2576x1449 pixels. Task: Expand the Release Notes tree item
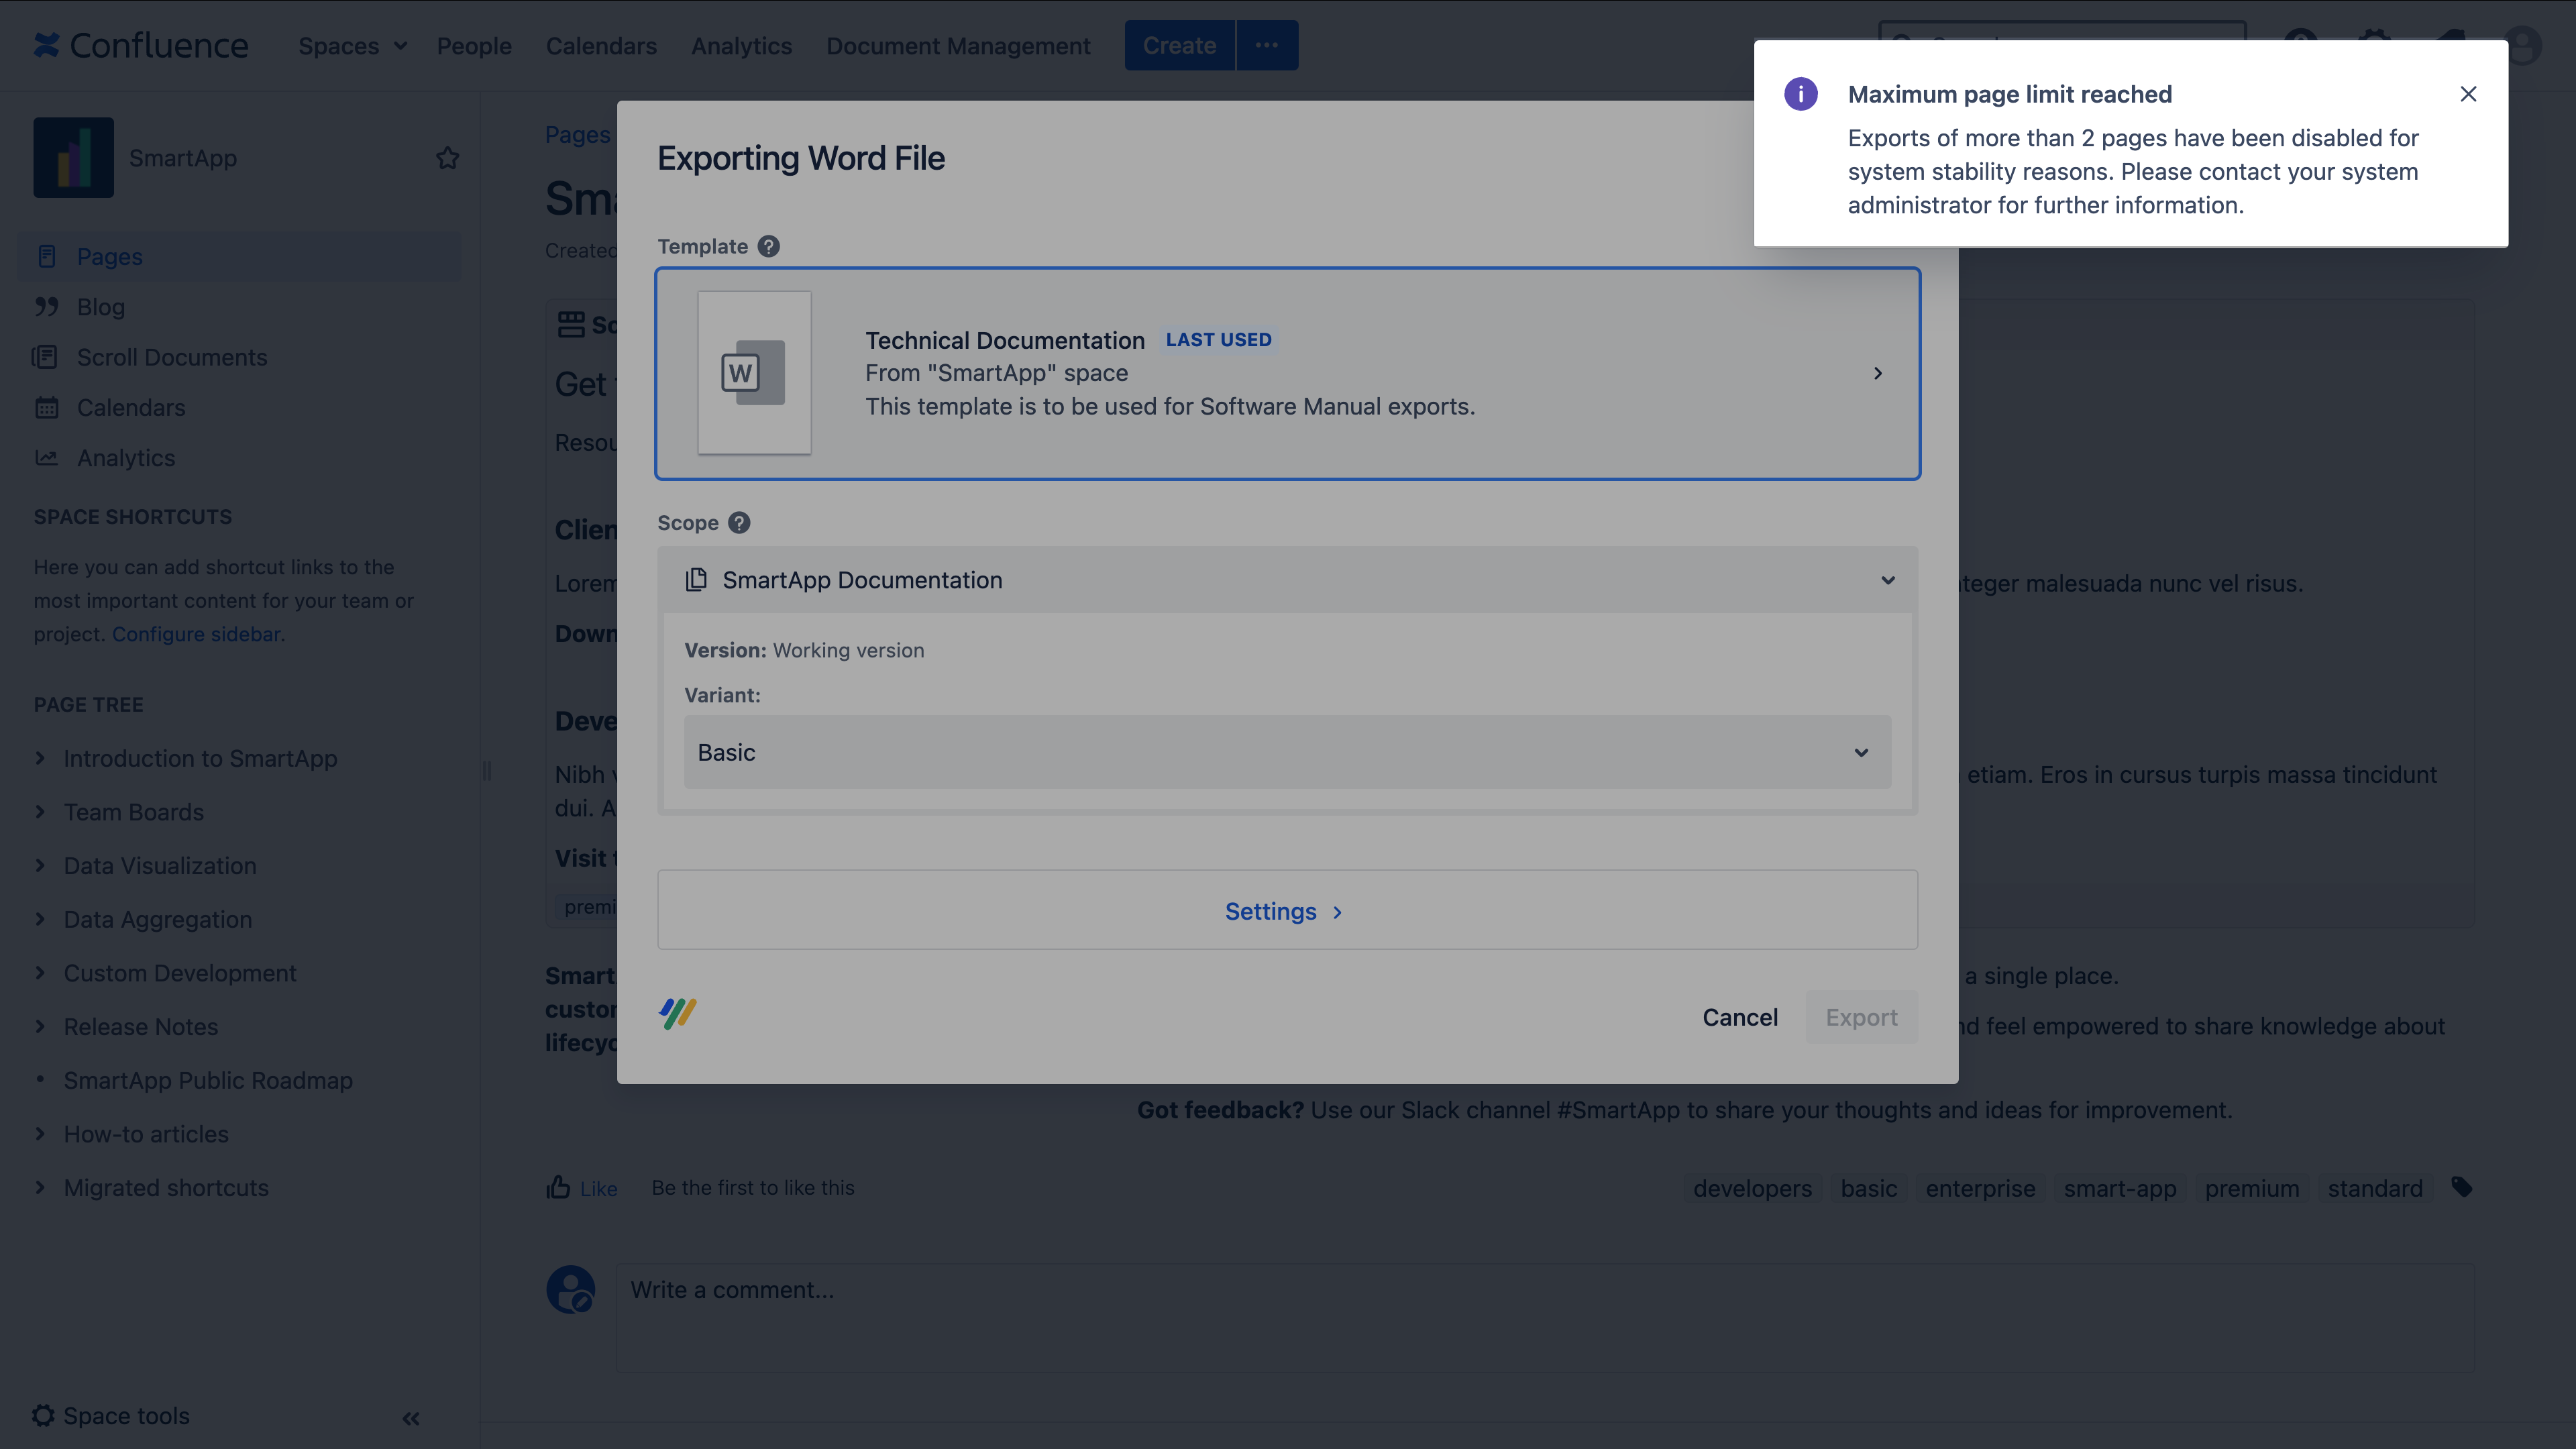[40, 1026]
